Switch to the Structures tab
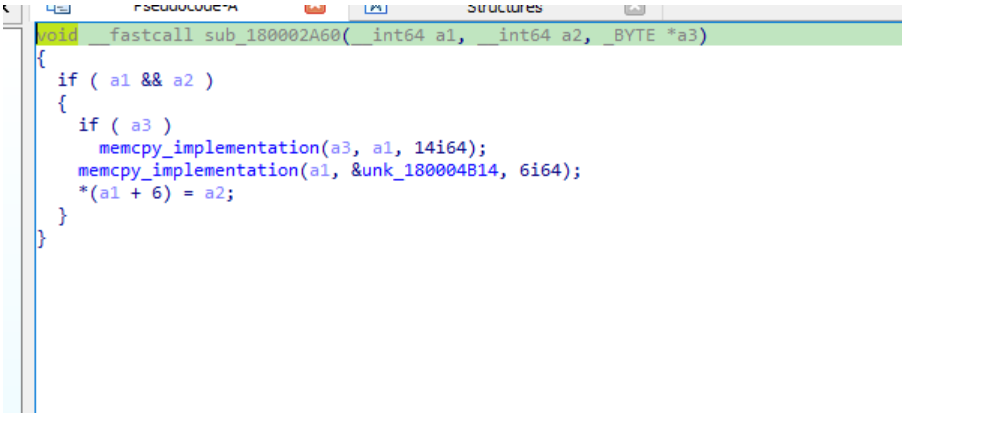This screenshot has width=995, height=427. pos(504,8)
